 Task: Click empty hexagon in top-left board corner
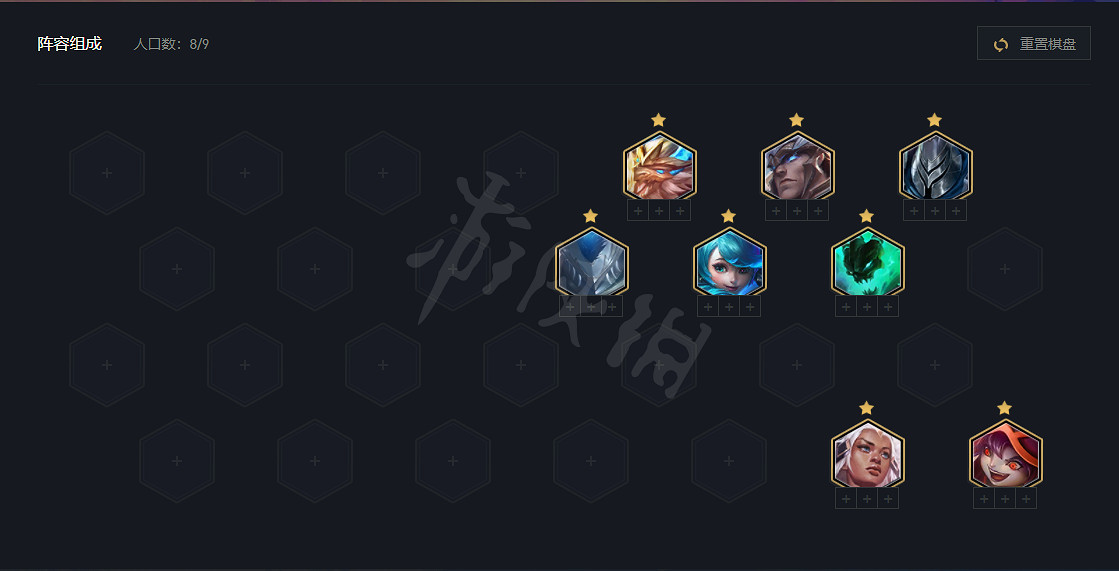click(107, 173)
